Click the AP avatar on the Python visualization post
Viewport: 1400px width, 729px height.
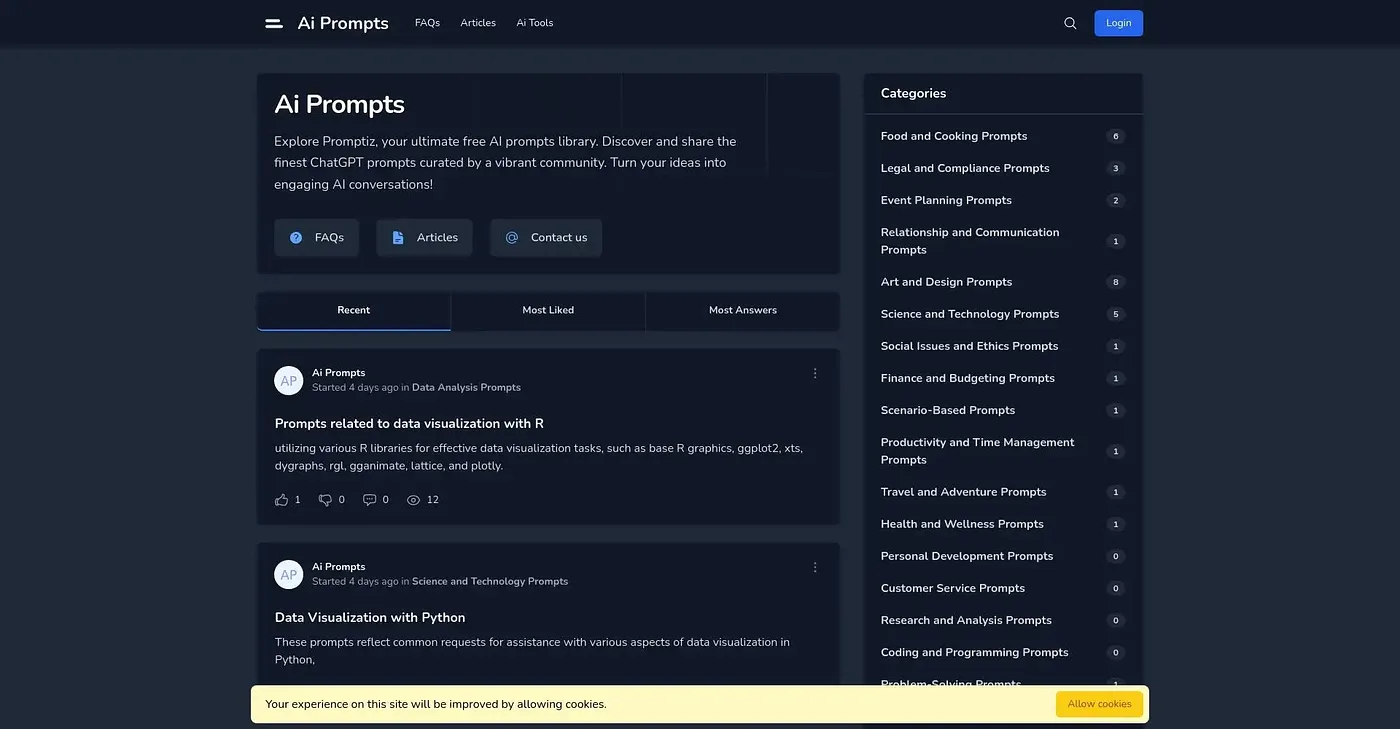(x=289, y=574)
